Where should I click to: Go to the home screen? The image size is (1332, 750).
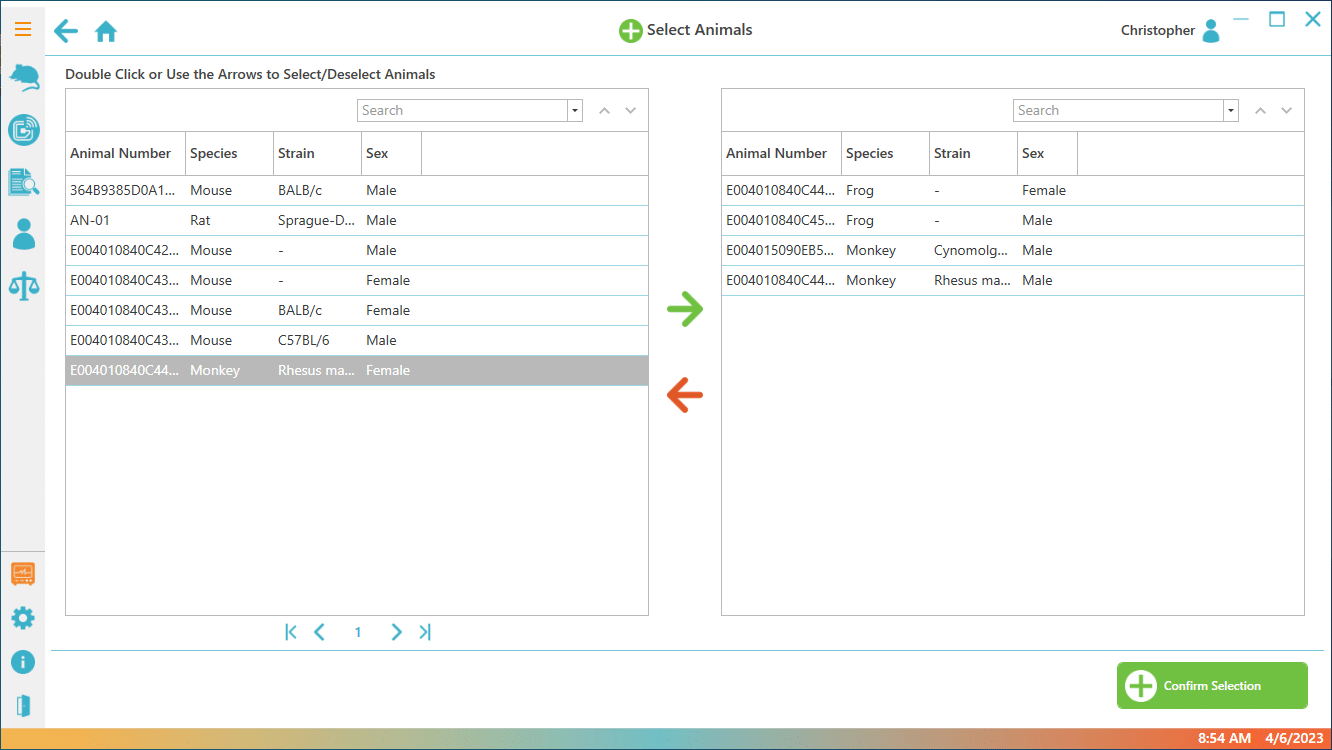tap(106, 32)
